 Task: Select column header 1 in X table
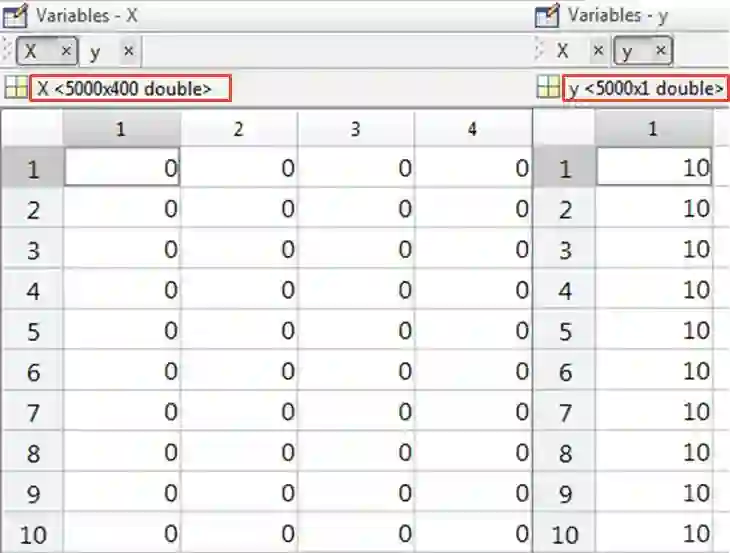click(x=122, y=128)
